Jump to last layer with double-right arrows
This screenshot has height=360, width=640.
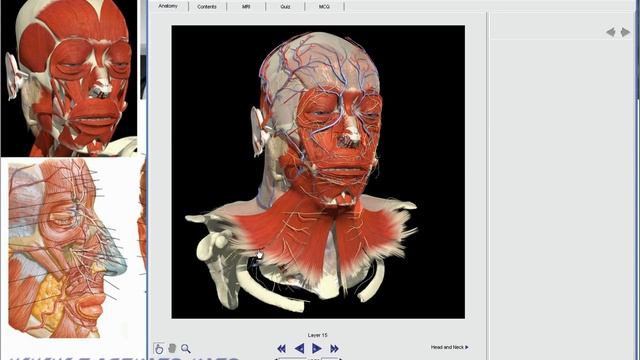point(334,349)
